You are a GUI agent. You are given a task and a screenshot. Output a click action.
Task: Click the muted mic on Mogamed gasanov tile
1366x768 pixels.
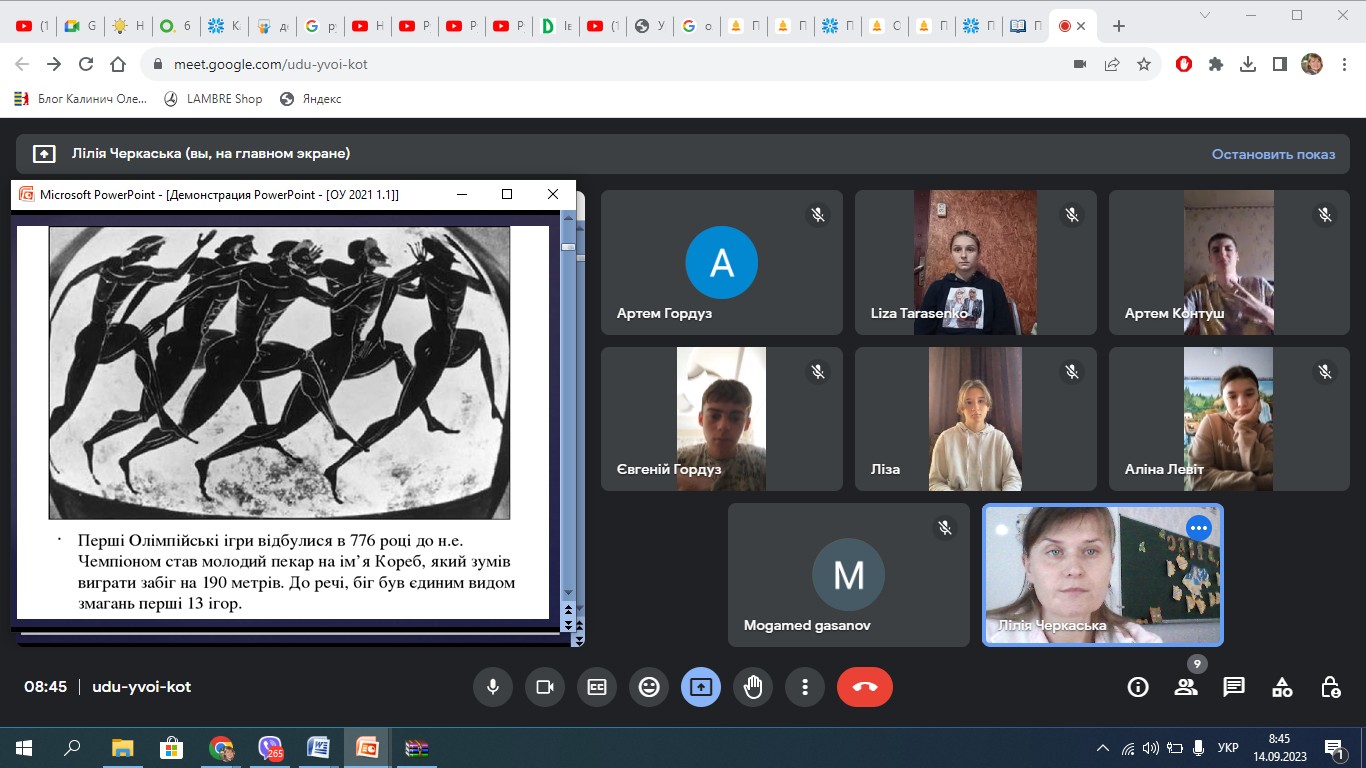[945, 528]
